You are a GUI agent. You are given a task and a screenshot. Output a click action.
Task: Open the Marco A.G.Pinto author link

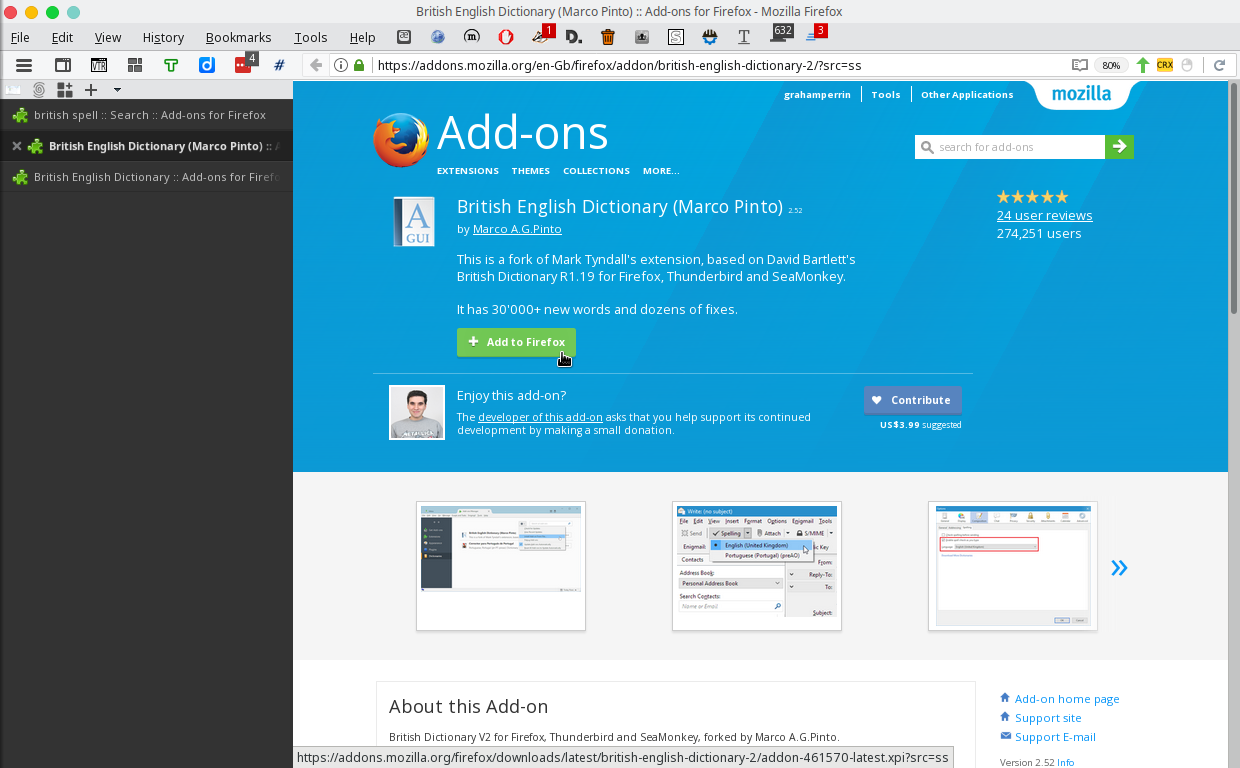(517, 229)
